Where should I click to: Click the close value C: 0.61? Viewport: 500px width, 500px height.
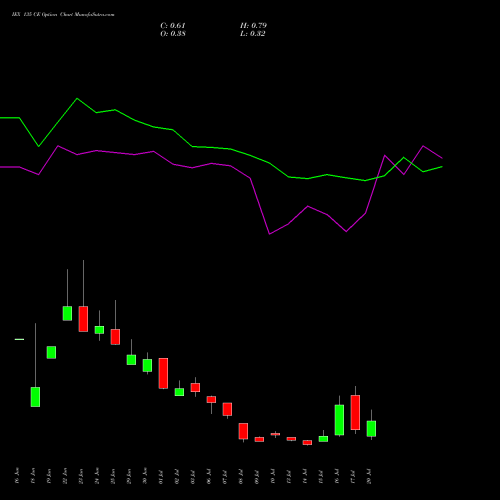point(173,26)
